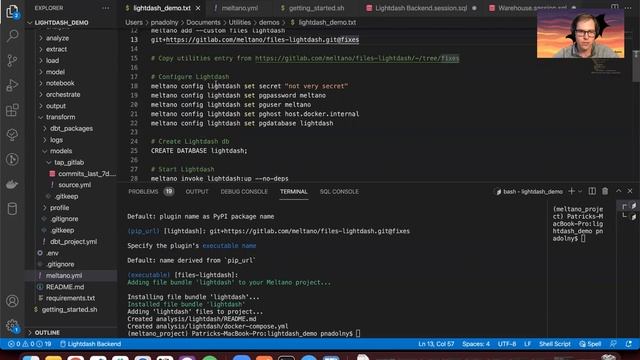The width and height of the screenshot is (640, 360).
Task: Click the editor vertical scrollbar
Action: tap(636, 66)
